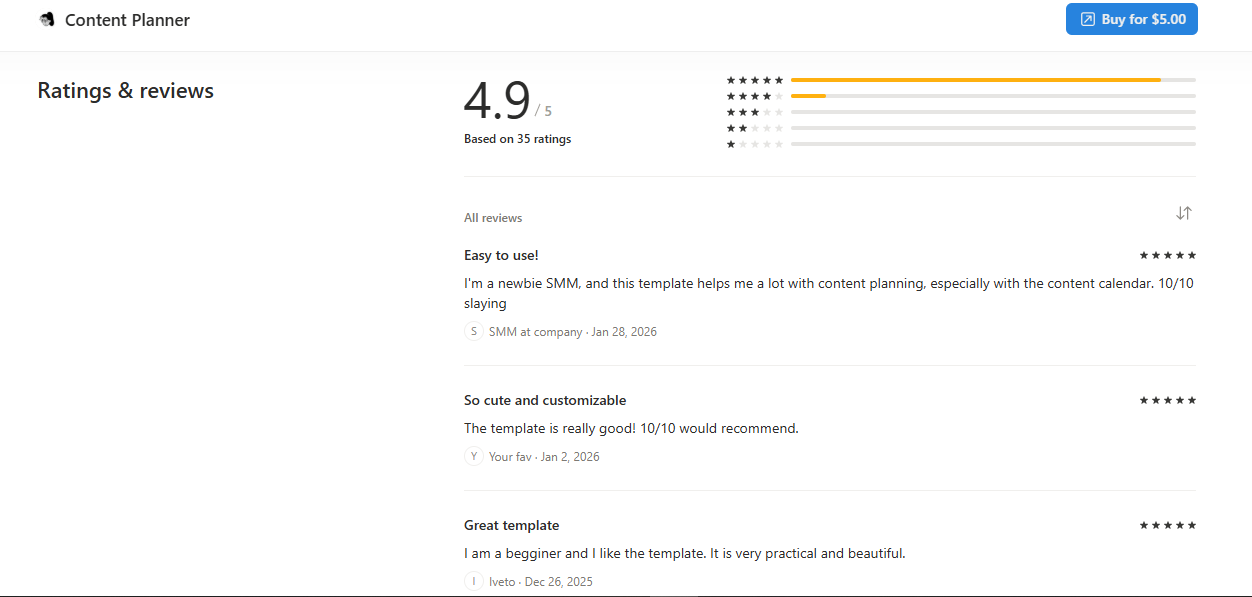
Task: Click the Content Planner title text
Action: pyautogui.click(x=127, y=20)
